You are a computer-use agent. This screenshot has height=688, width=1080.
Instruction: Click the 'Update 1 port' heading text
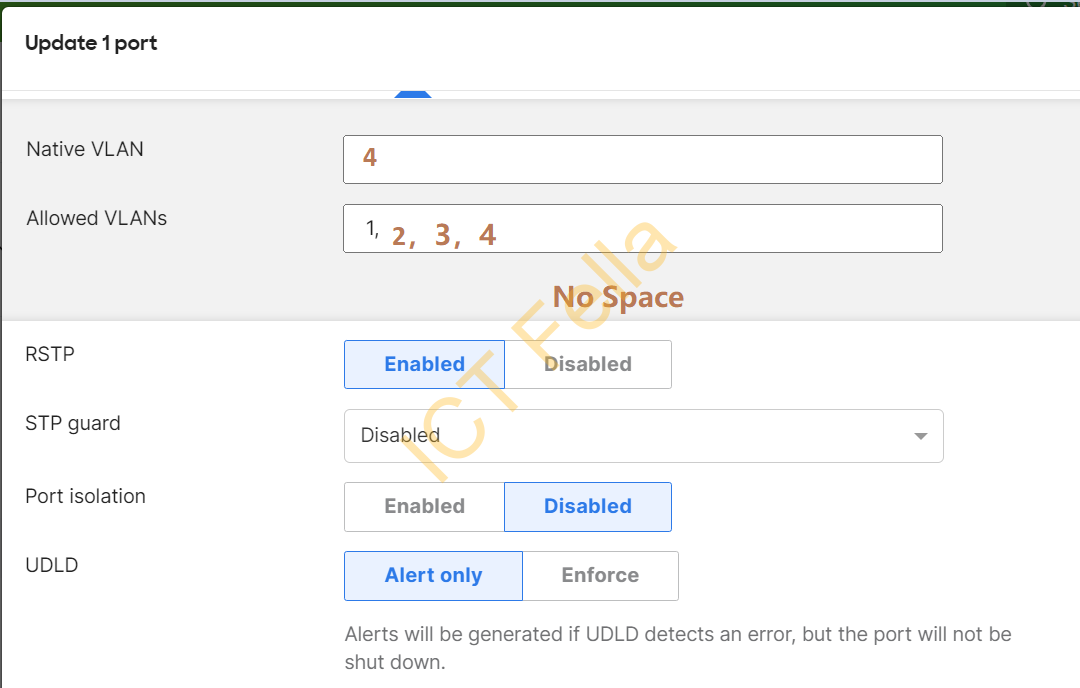(91, 43)
